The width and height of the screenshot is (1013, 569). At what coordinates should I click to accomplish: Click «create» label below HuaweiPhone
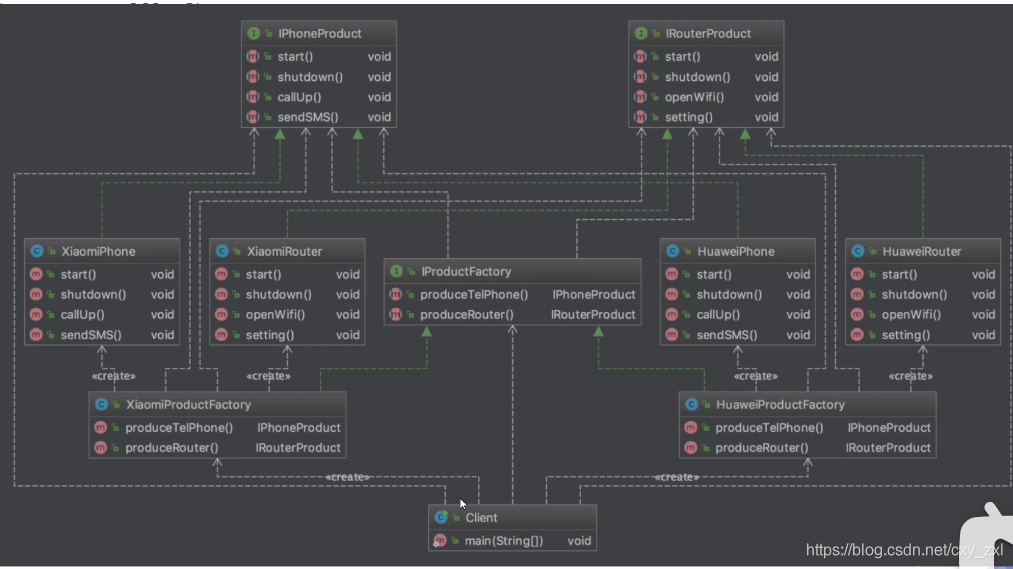click(x=756, y=376)
